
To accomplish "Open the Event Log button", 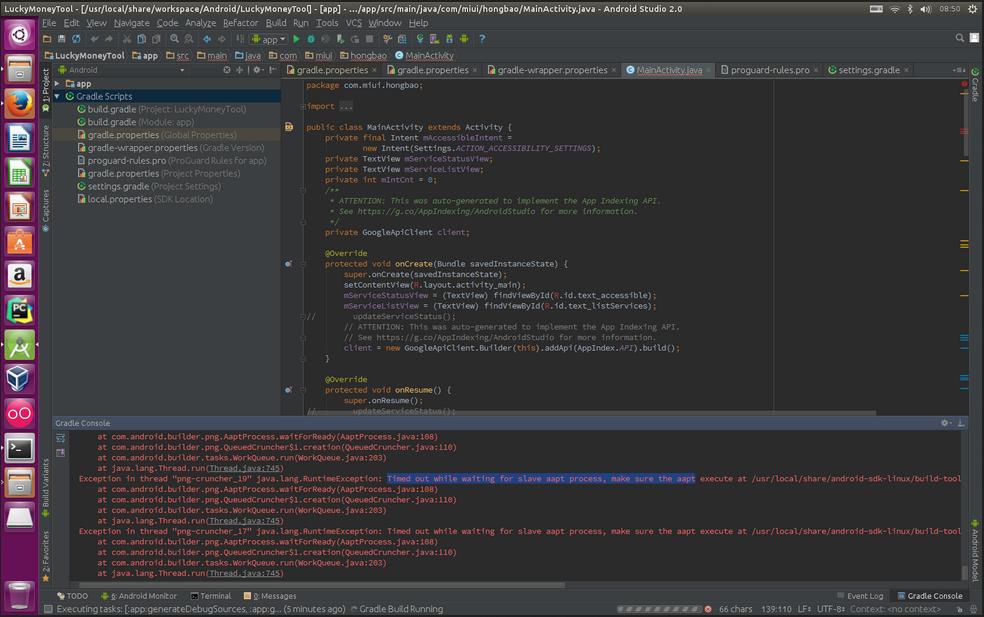I will pyautogui.click(x=860, y=596).
